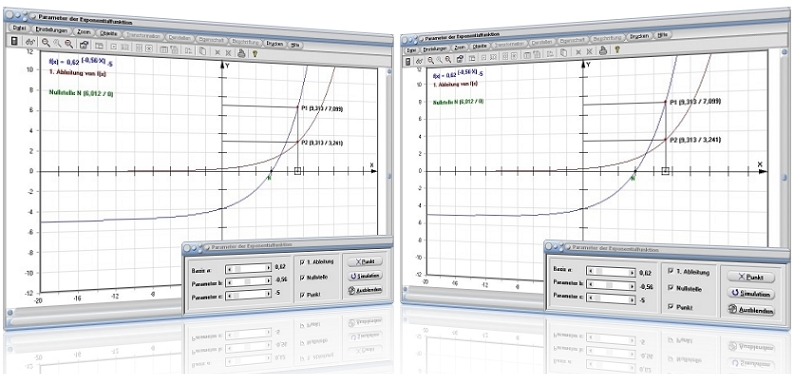Click the Basis a slider track in left panel
This screenshot has height=374, width=794.
pyautogui.click(x=249, y=268)
